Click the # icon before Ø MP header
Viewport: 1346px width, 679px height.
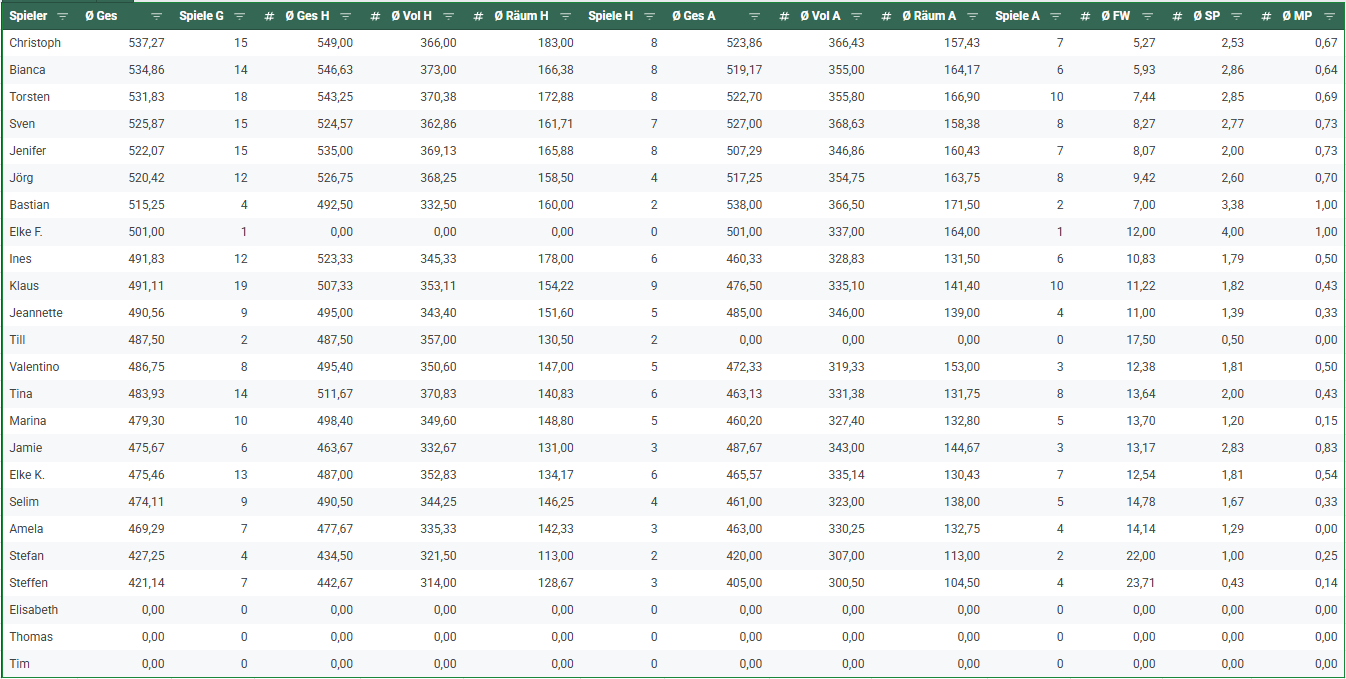point(1266,17)
